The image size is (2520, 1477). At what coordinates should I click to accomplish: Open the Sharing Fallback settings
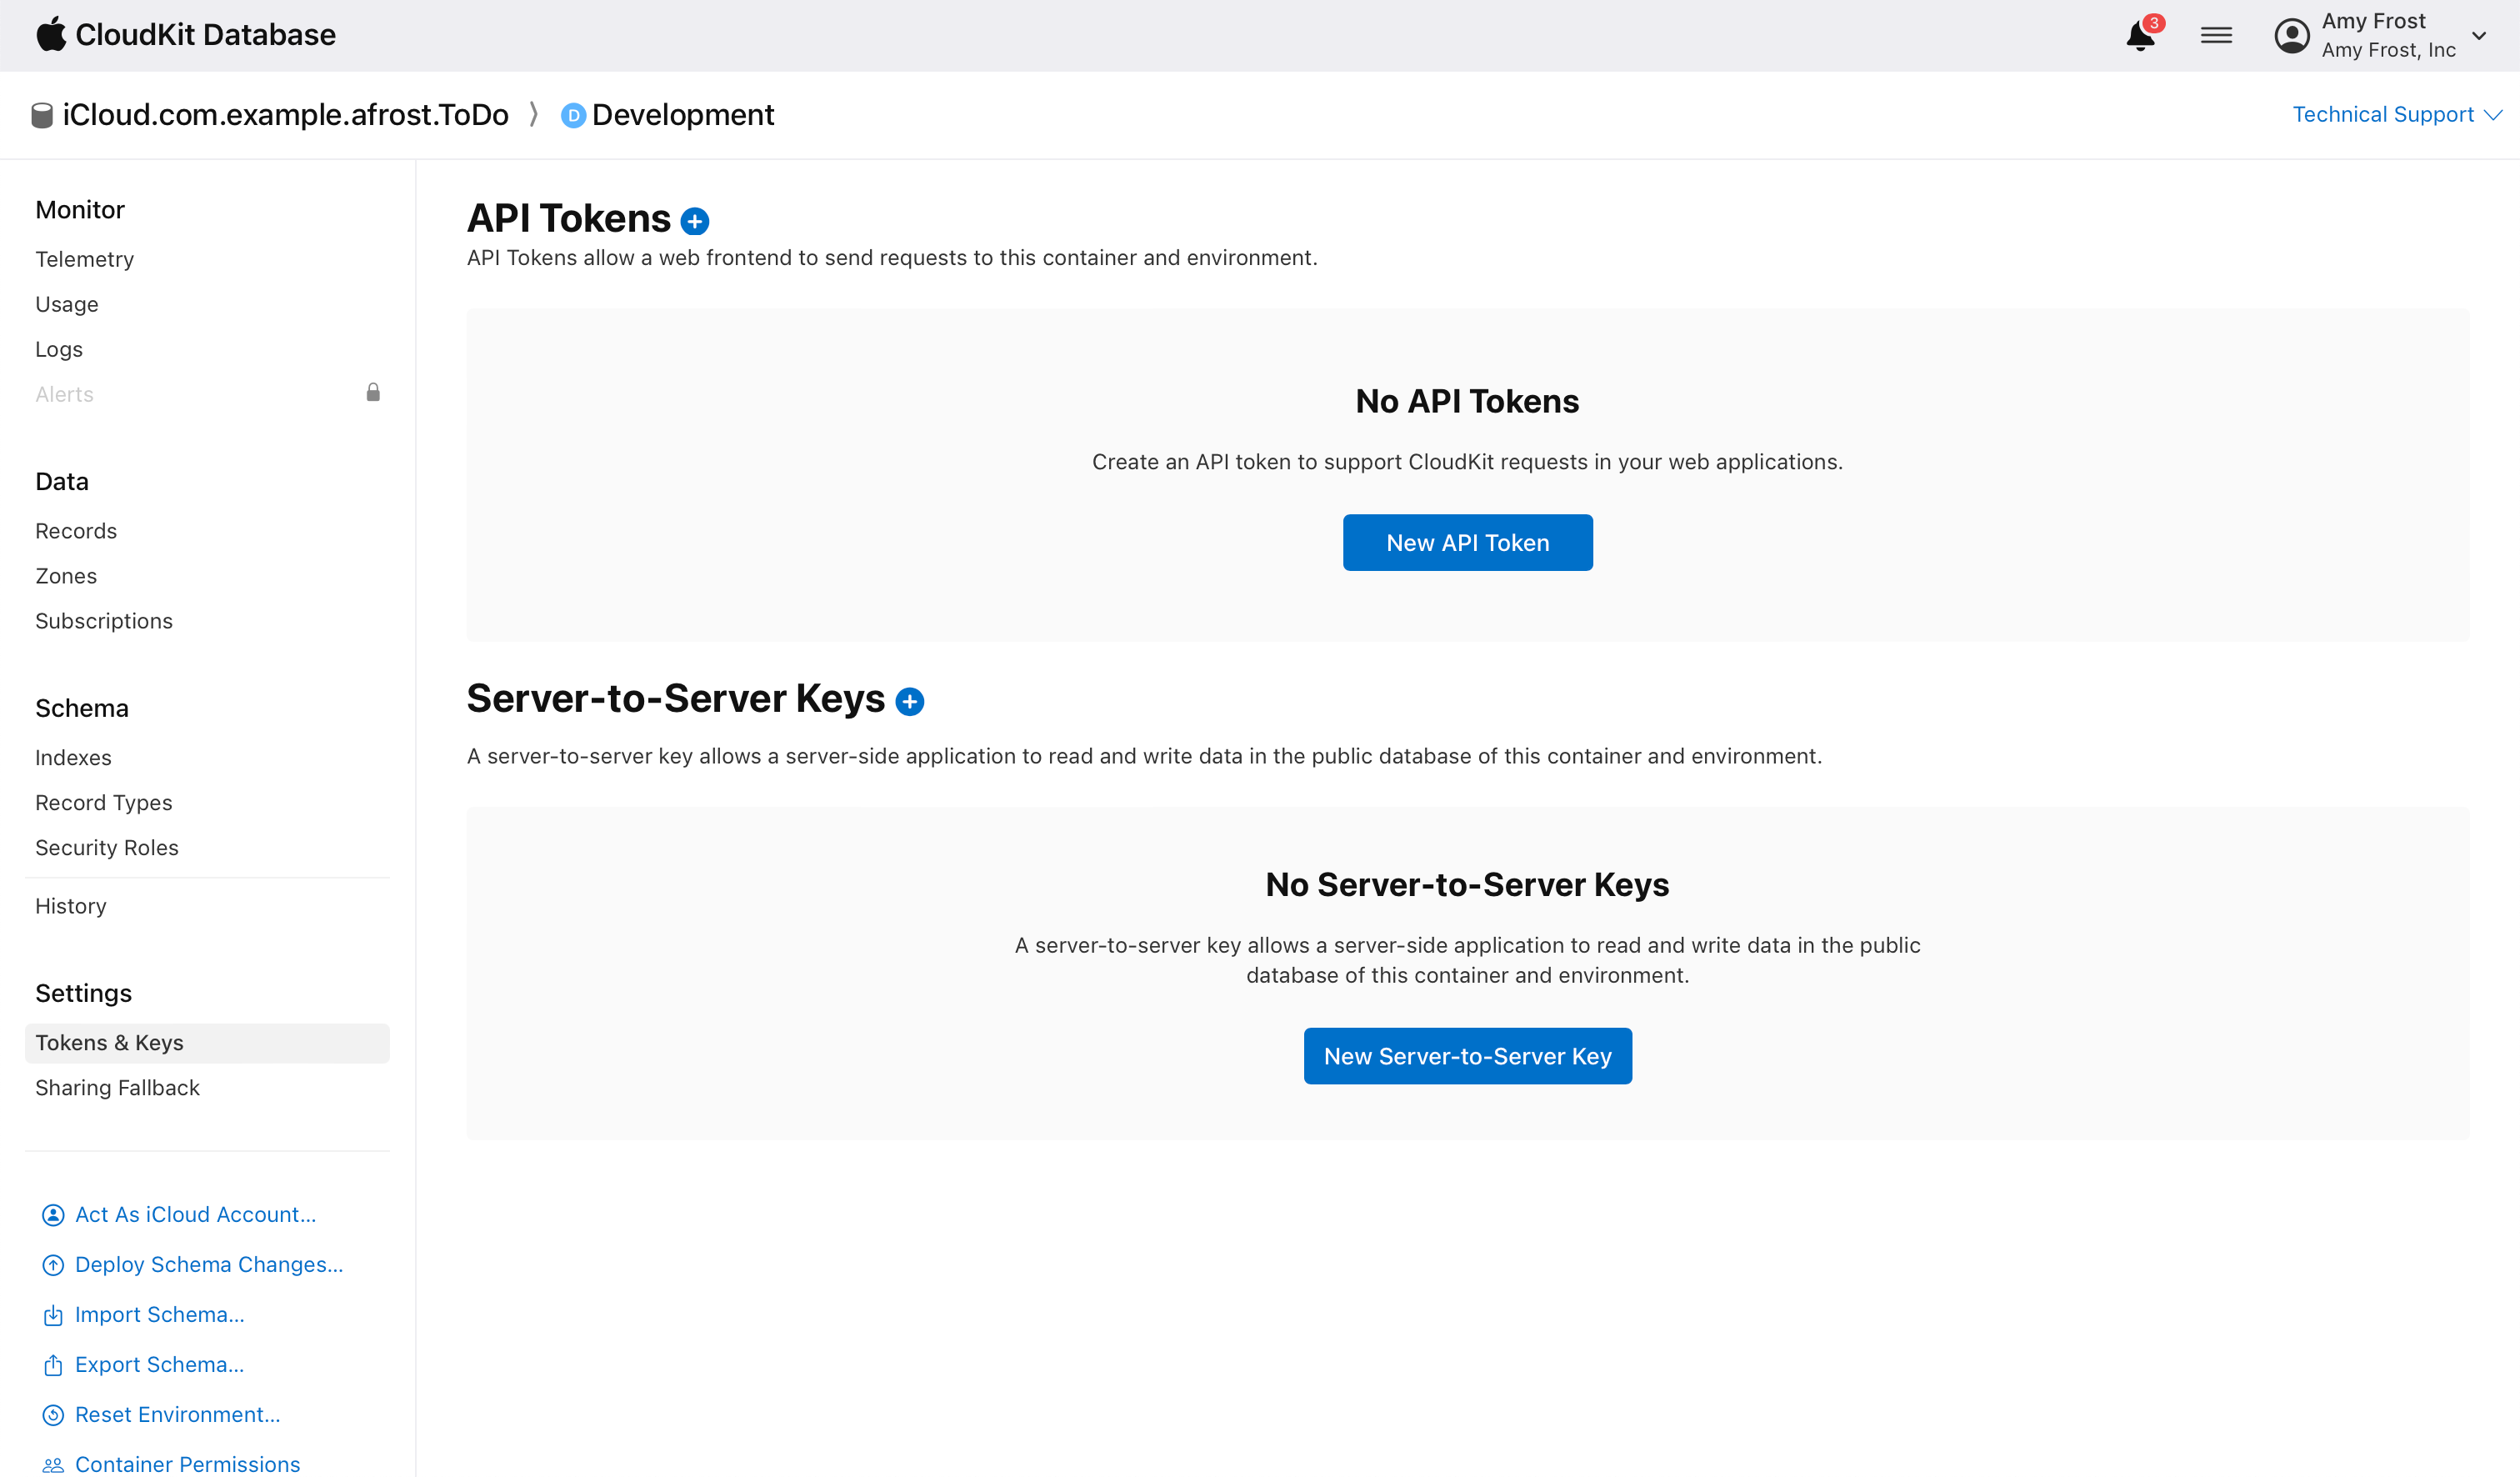117,1087
